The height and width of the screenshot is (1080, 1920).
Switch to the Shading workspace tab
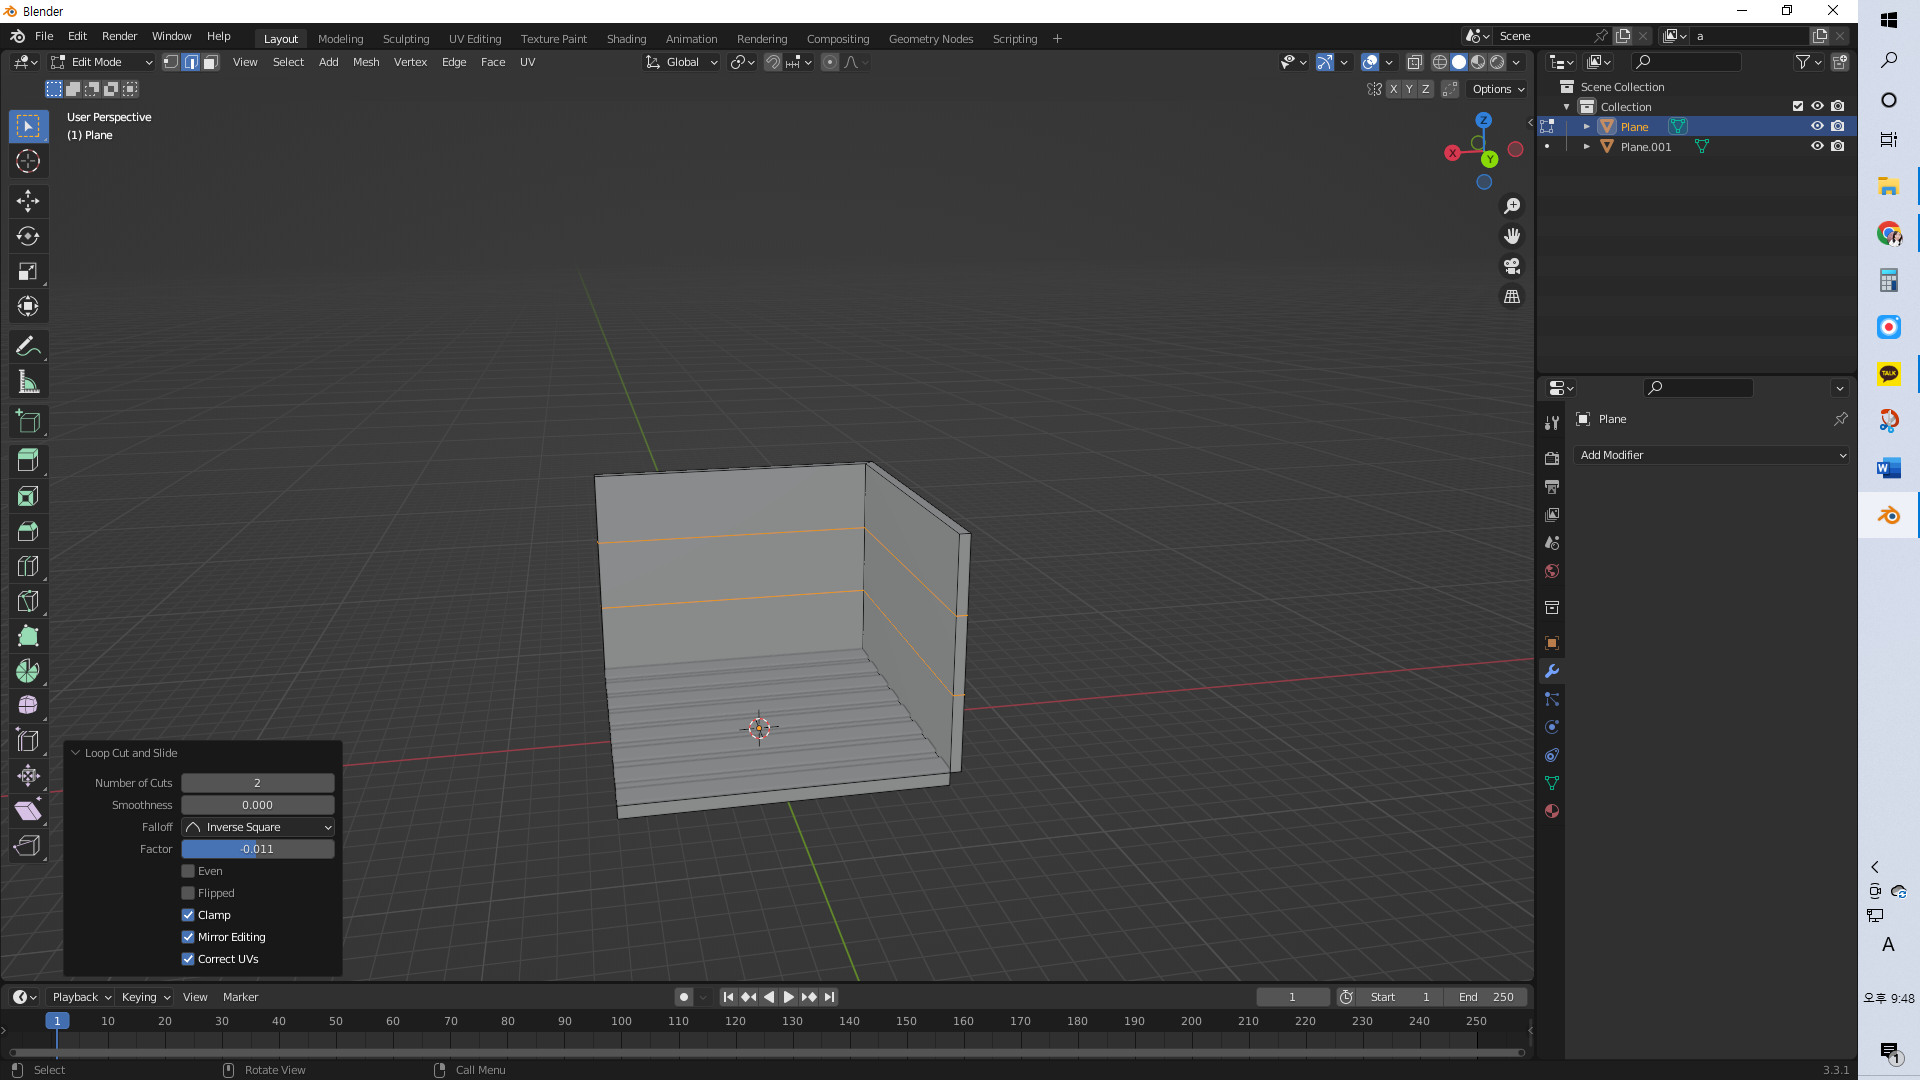[x=626, y=39]
